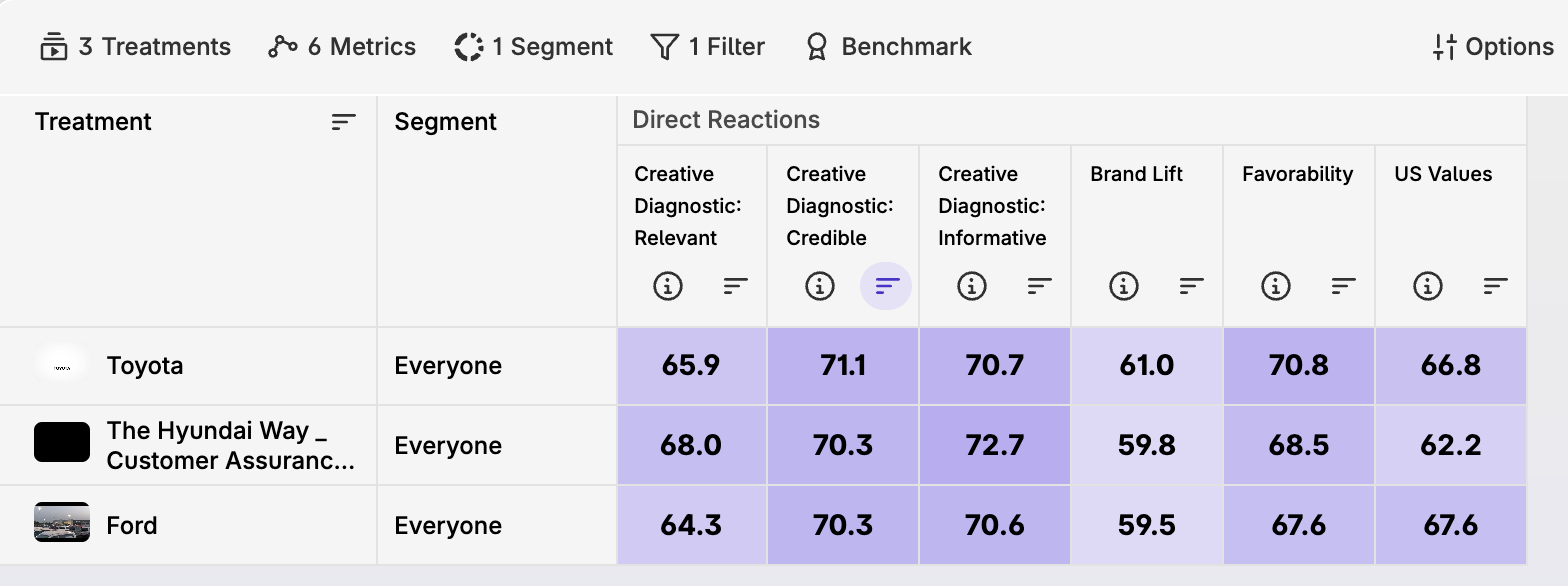Image resolution: width=1568 pixels, height=586 pixels.
Task: Click the Creative Diagnostic: Relevant header label
Action: point(688,206)
